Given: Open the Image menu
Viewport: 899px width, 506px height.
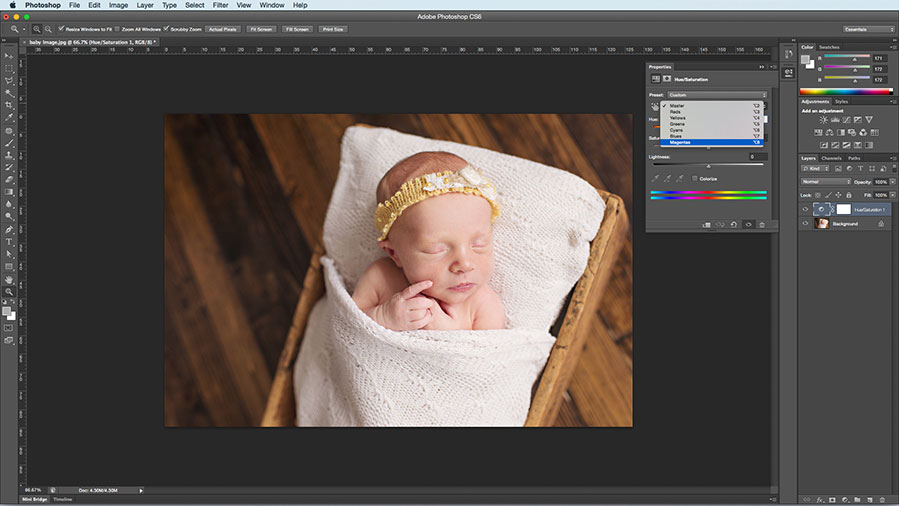Looking at the screenshot, I should (119, 5).
